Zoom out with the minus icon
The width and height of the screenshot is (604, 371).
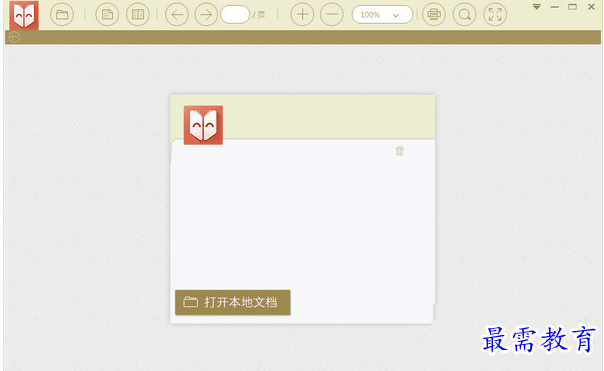[x=332, y=15]
